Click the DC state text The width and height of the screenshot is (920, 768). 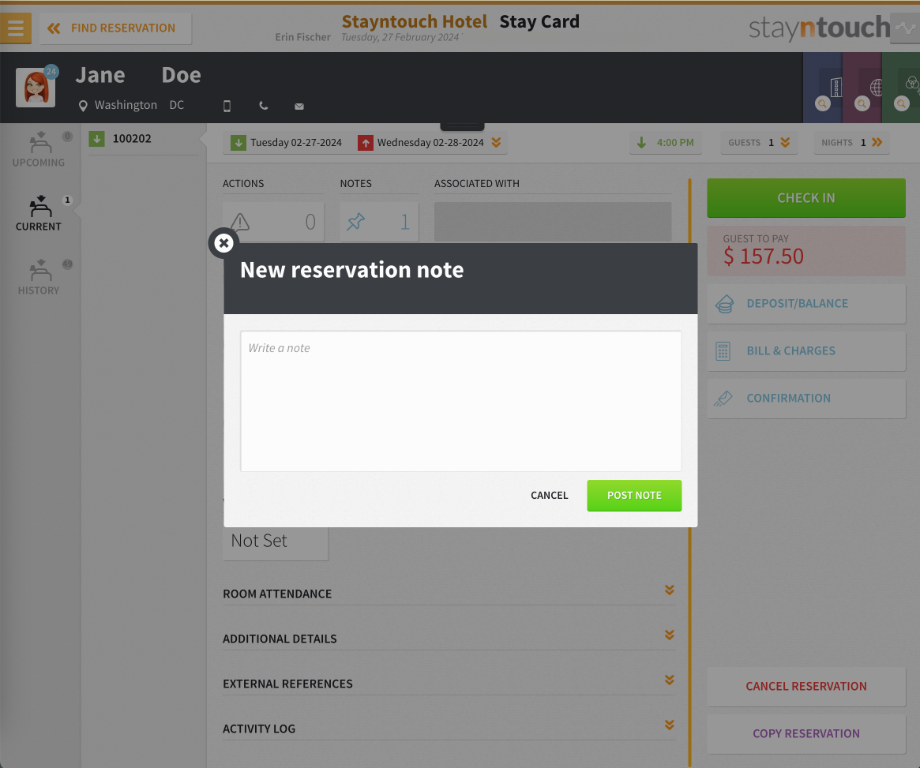[177, 105]
